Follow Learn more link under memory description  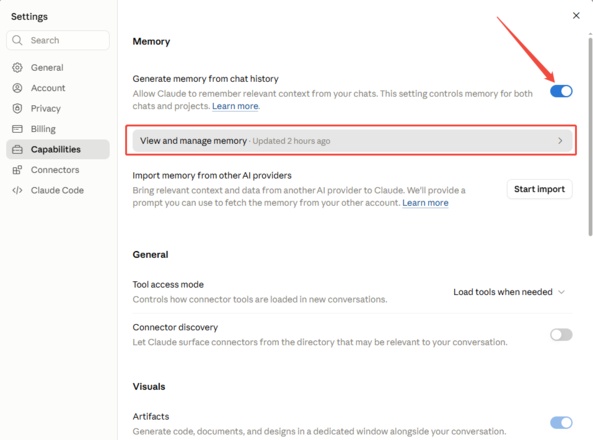[235, 106]
